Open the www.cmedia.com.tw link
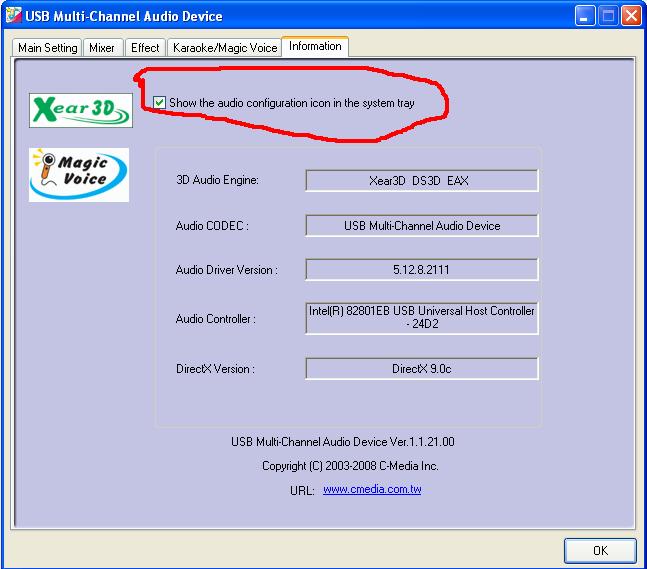The height and width of the screenshot is (569, 647). [x=372, y=489]
